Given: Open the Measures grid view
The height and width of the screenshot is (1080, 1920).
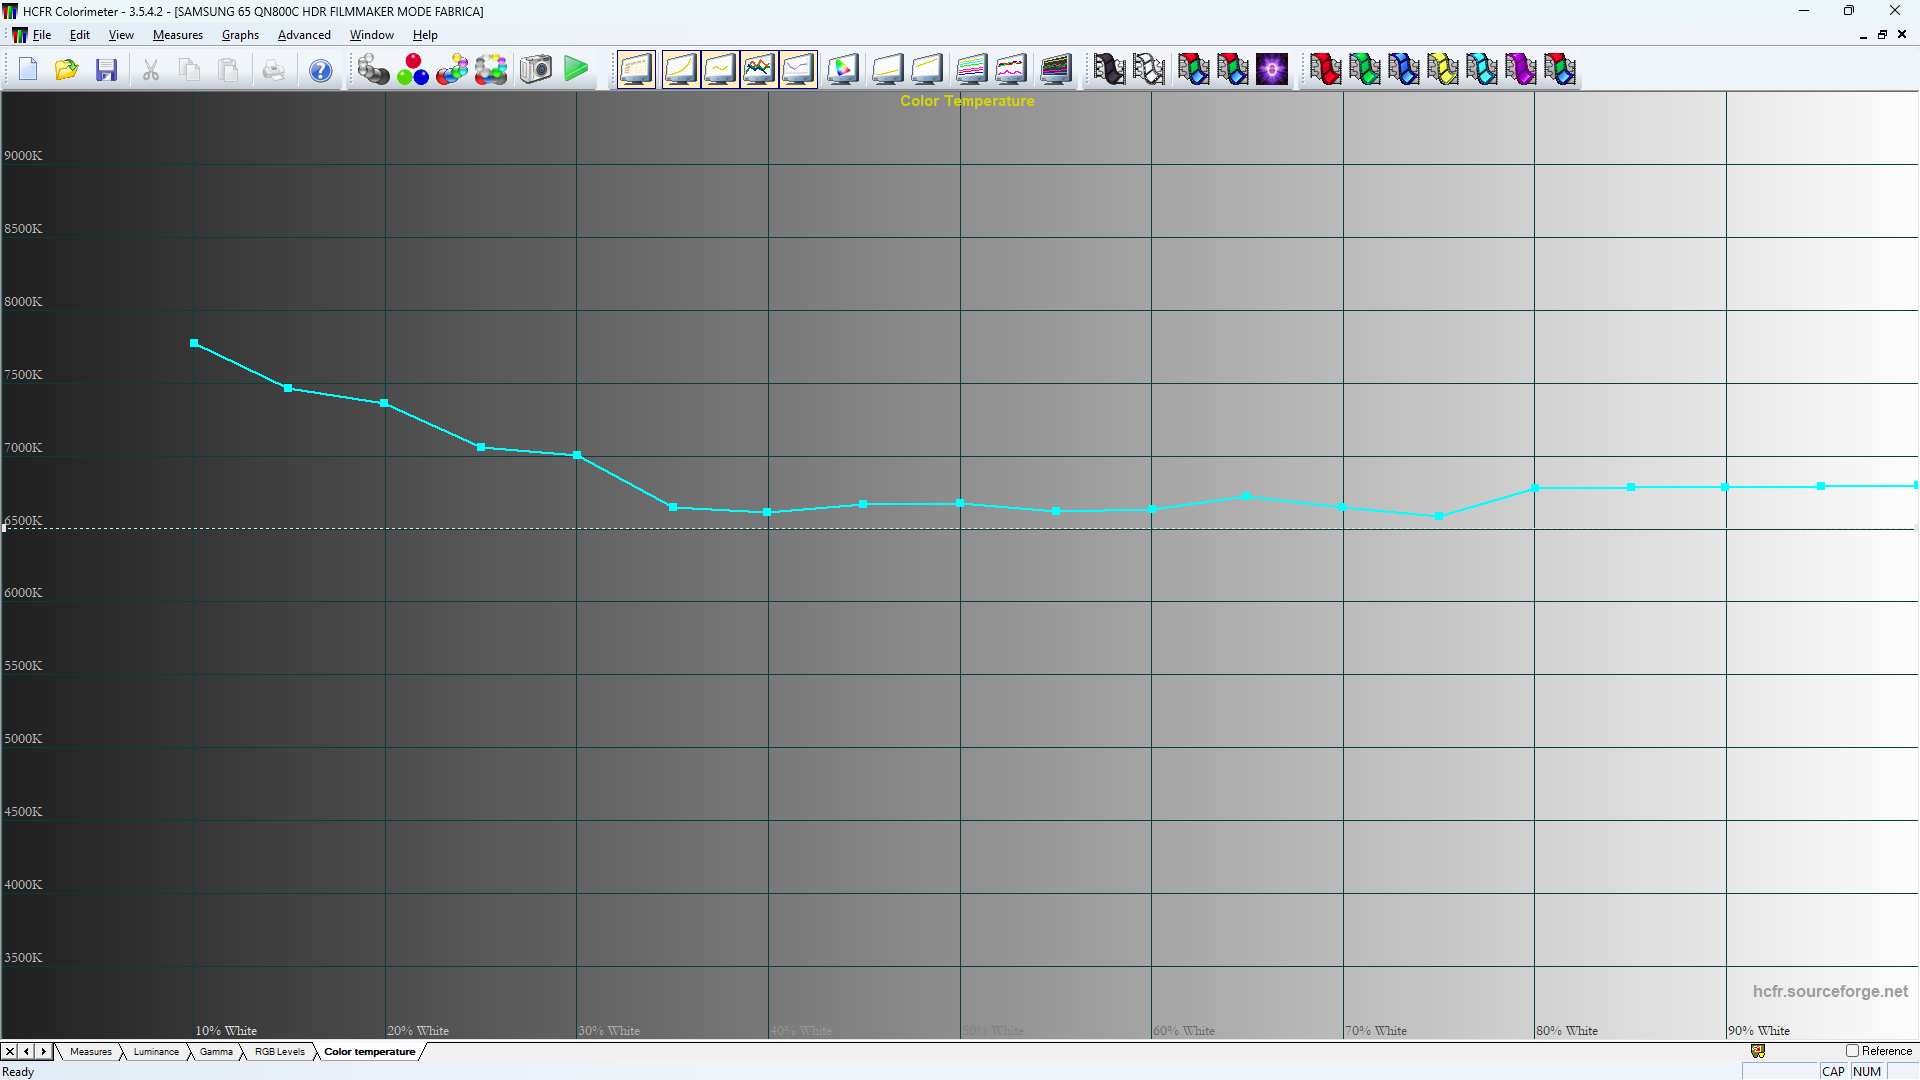Looking at the screenshot, I should [636, 69].
